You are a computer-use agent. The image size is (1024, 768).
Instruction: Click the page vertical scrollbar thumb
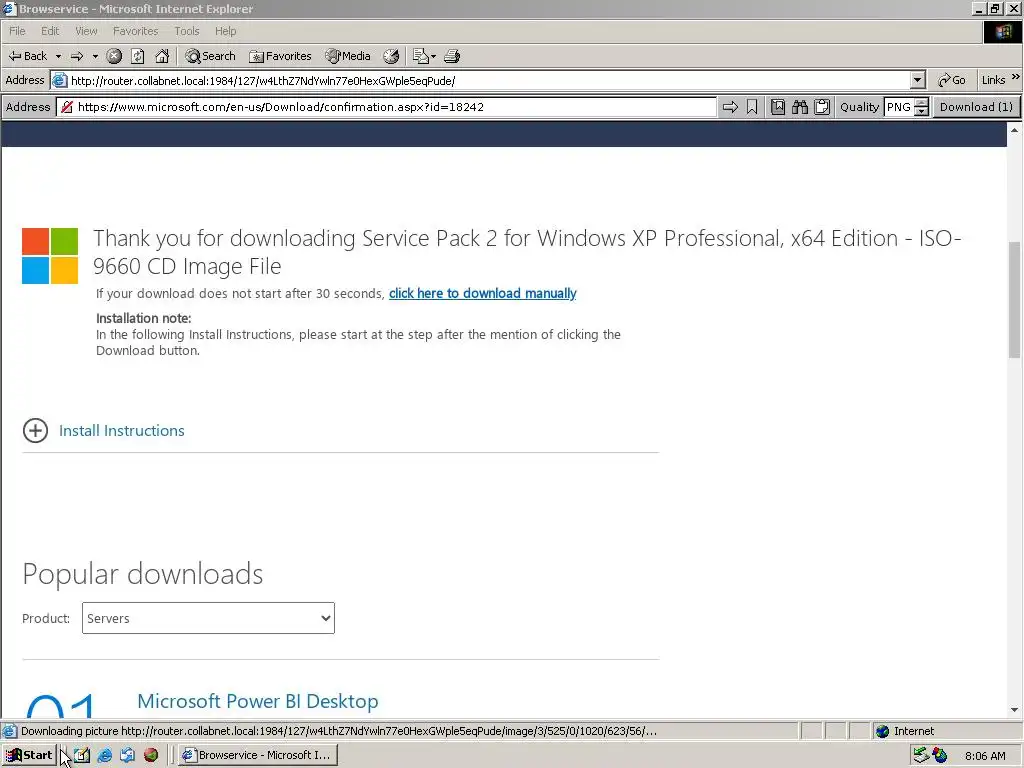(1014, 300)
